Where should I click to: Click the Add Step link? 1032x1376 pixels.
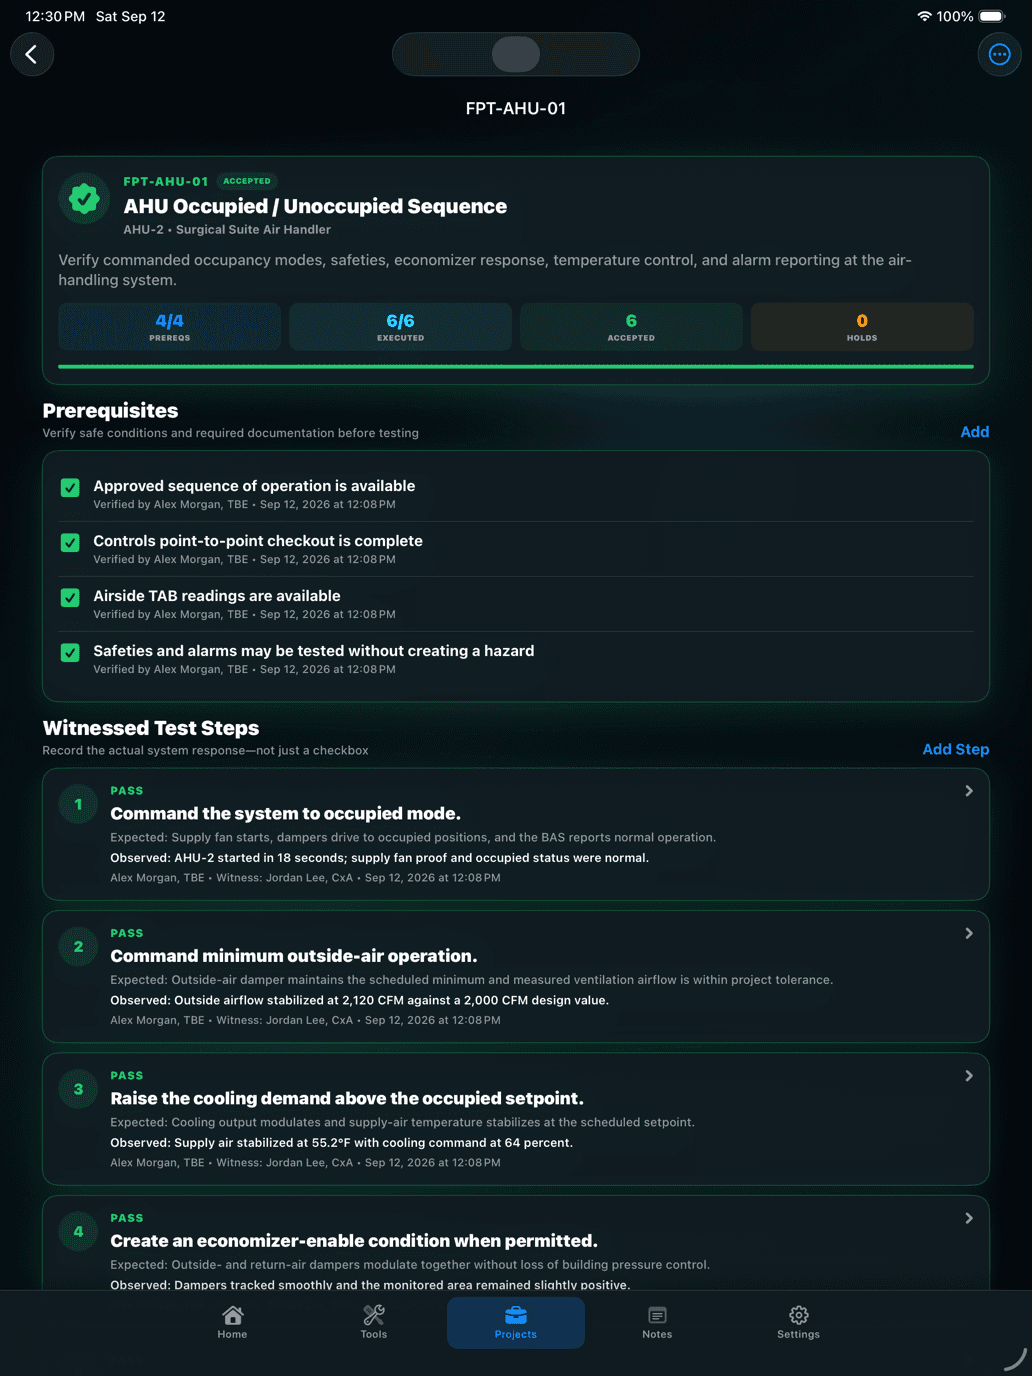[x=956, y=749]
